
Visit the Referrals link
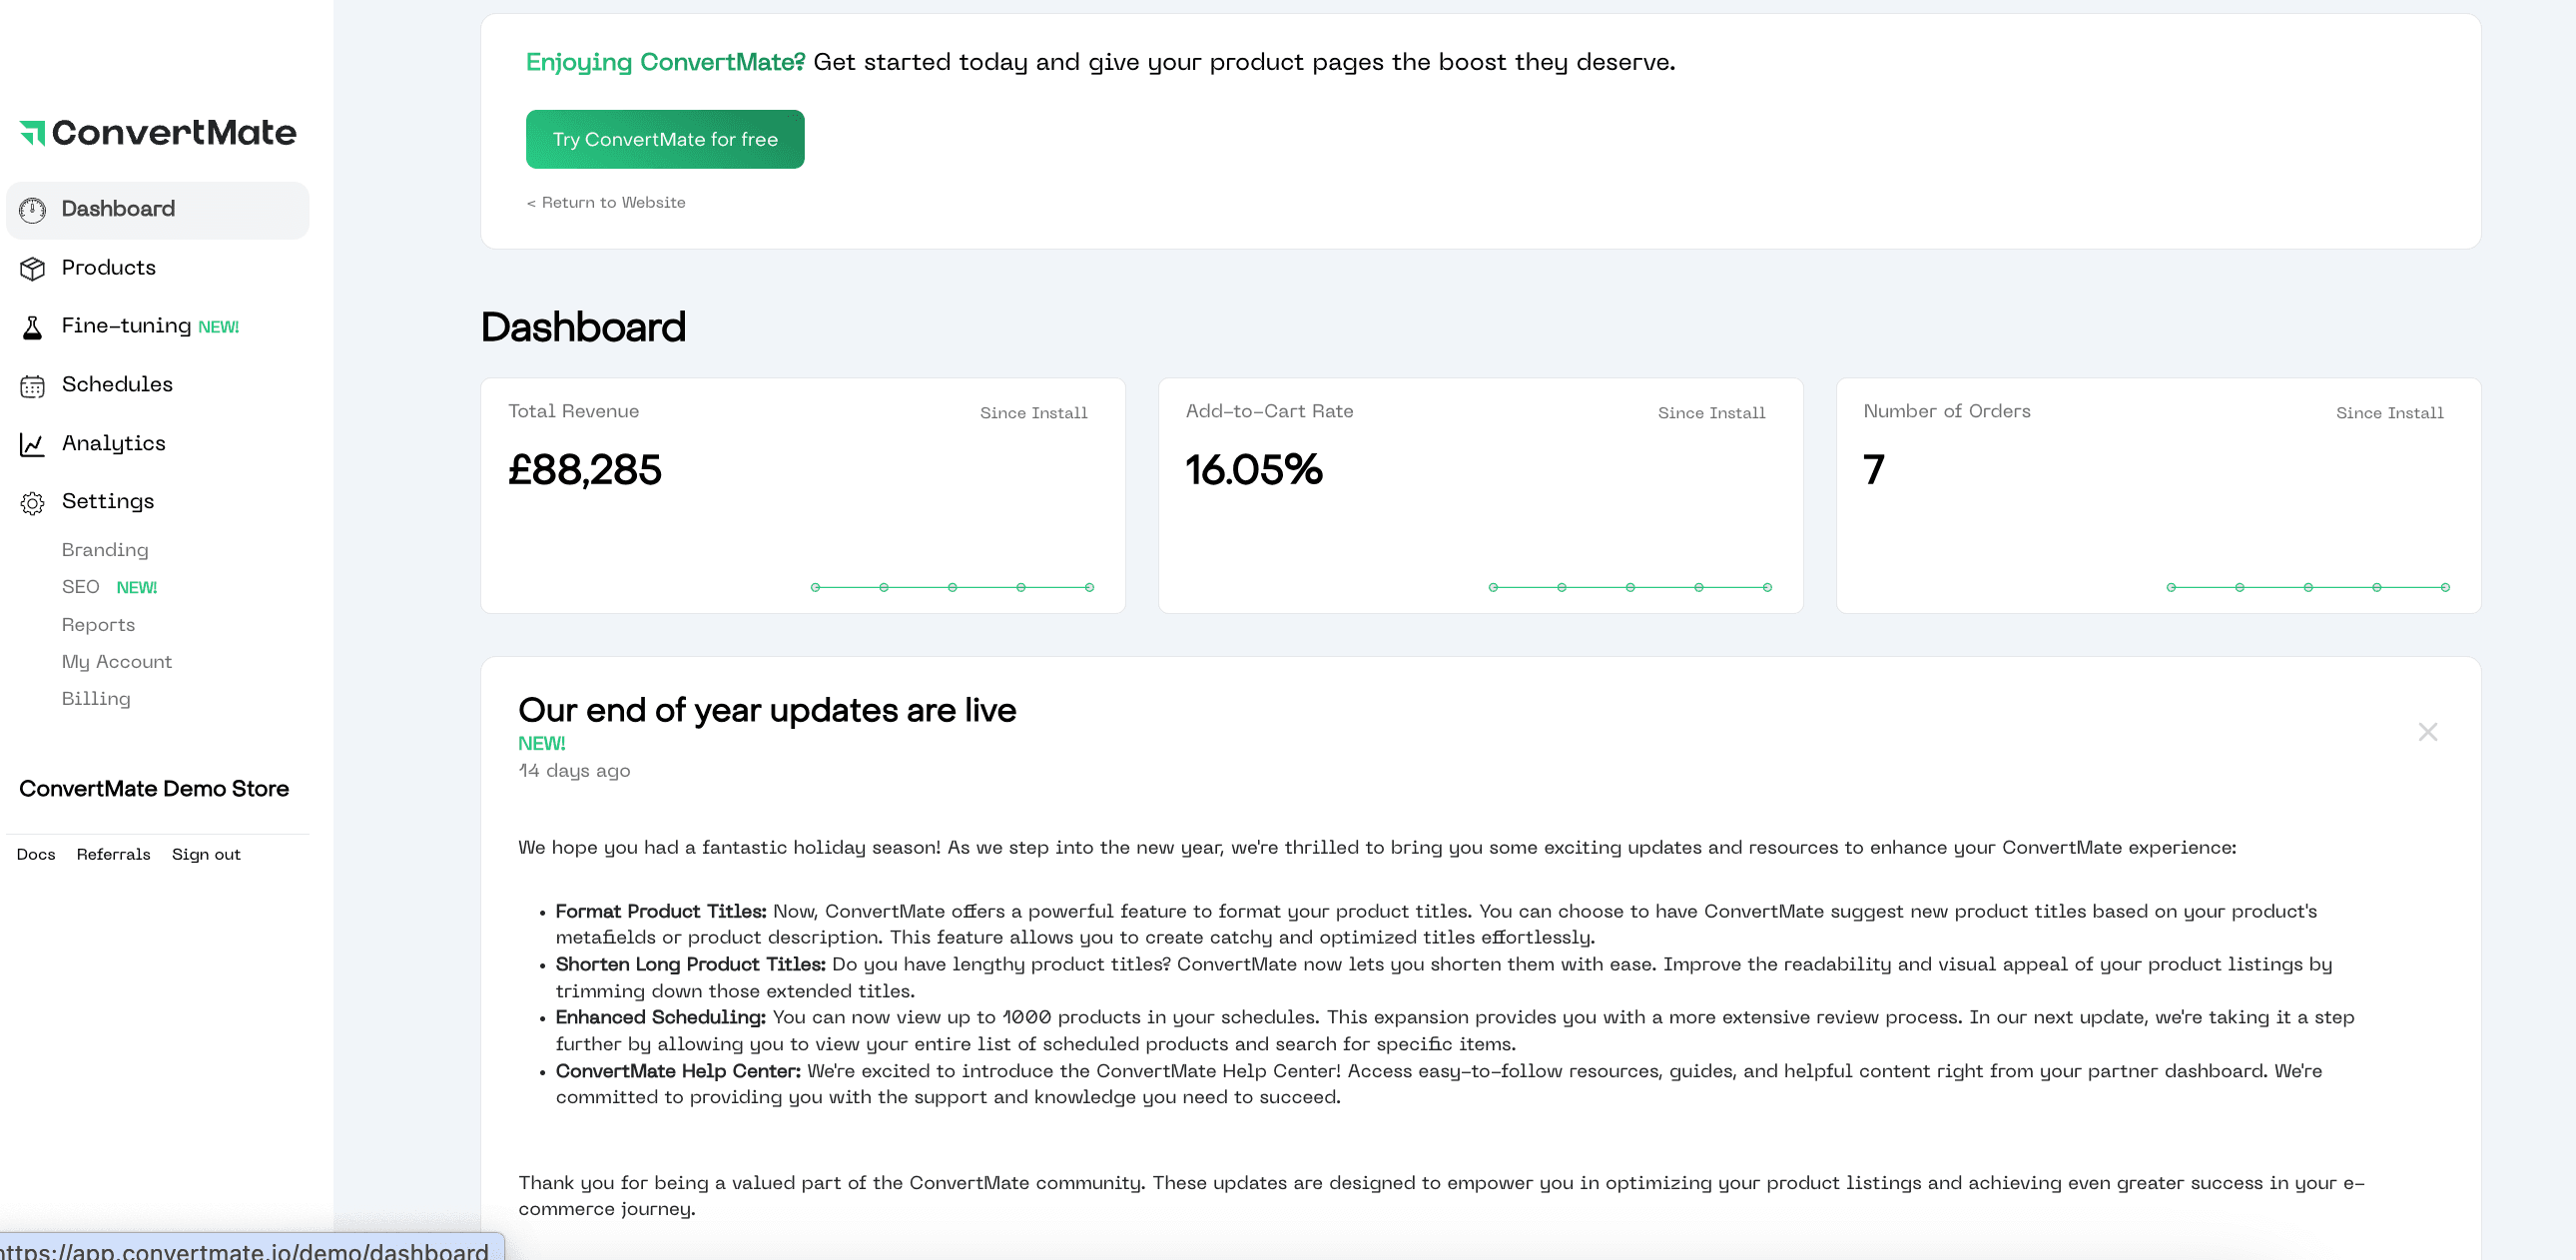pos(113,854)
